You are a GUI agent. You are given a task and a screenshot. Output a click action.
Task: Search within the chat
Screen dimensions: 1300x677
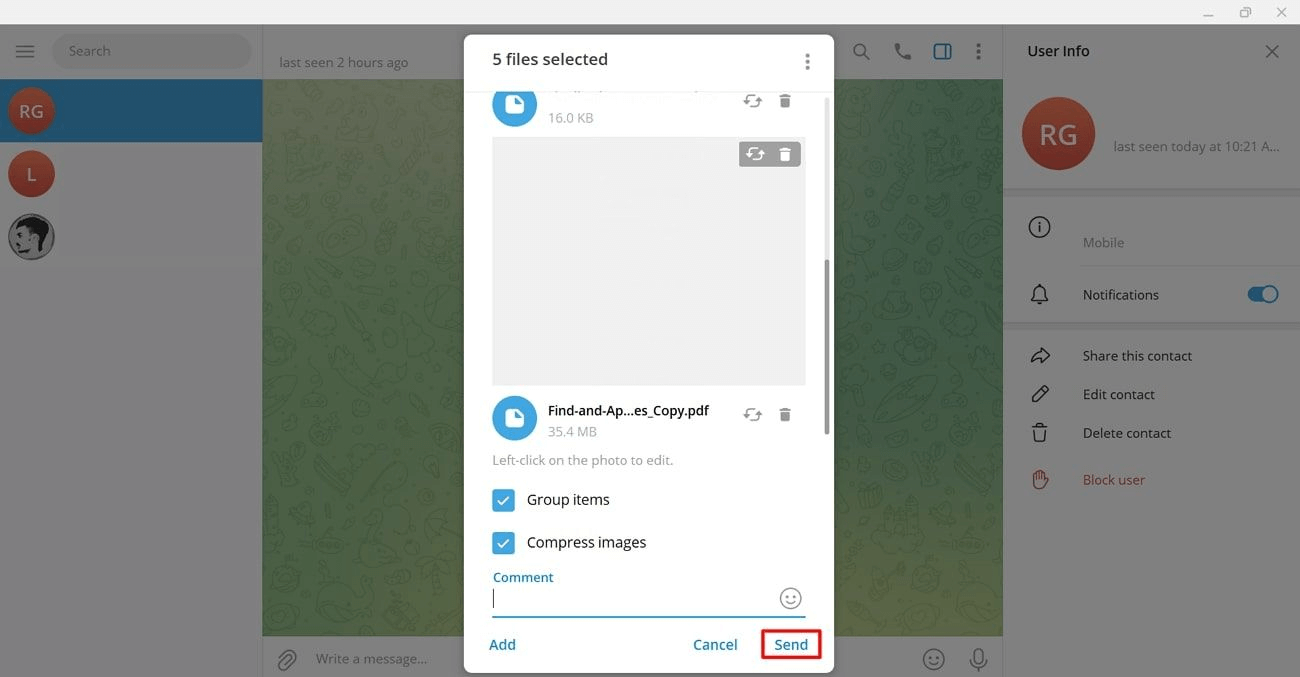(x=860, y=51)
